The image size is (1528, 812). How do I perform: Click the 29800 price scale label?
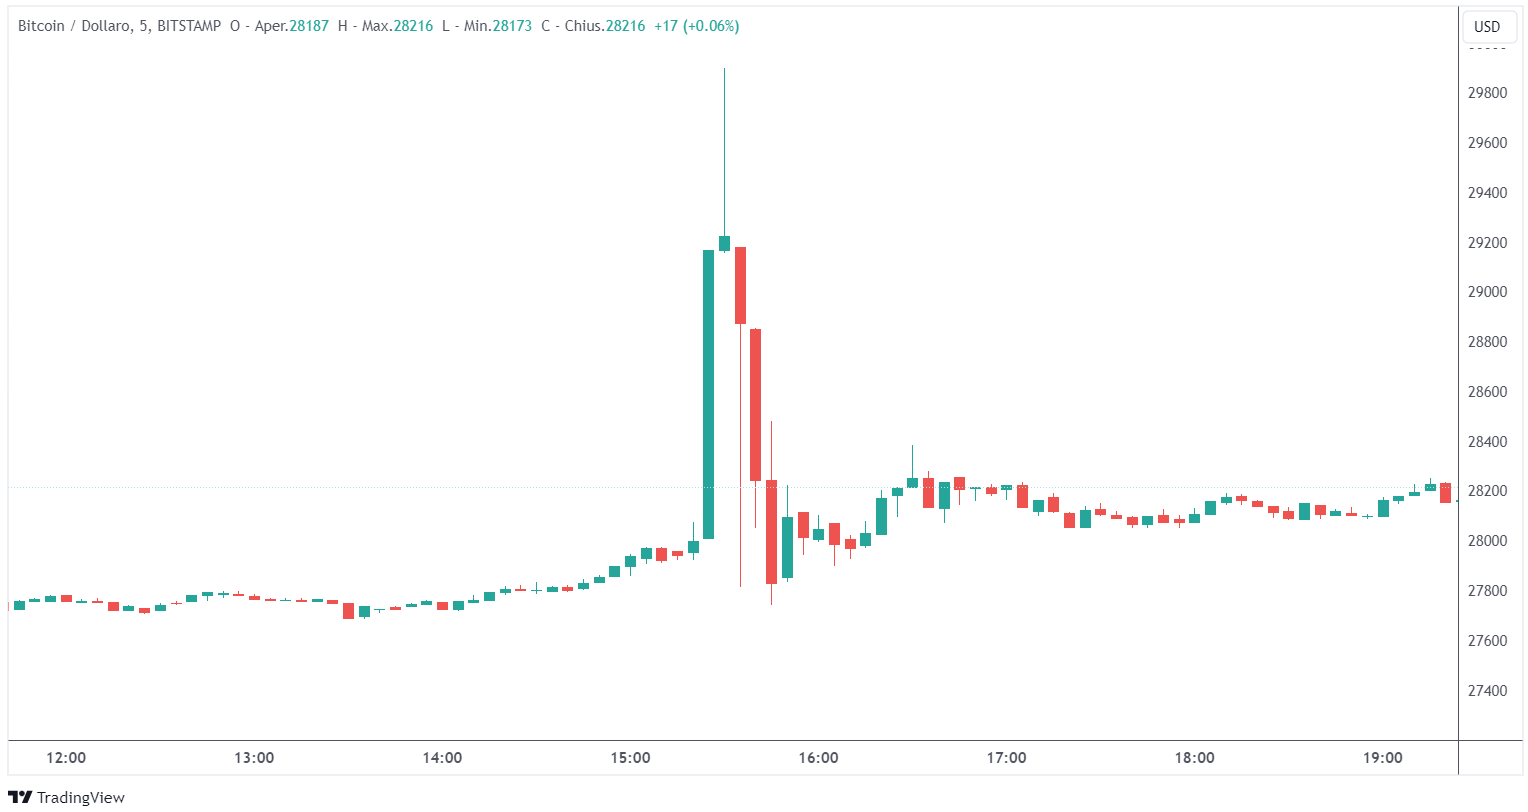pos(1487,93)
